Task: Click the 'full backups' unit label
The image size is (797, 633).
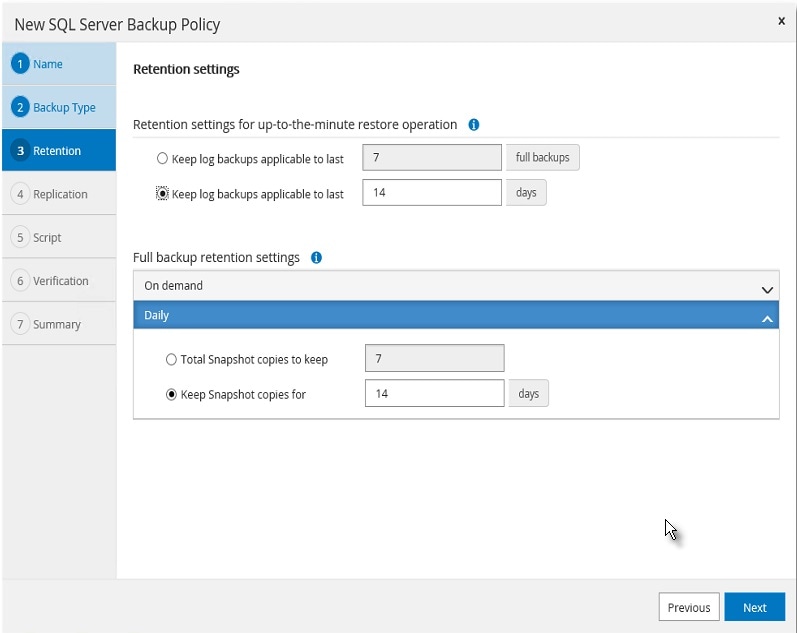Action: click(x=542, y=158)
